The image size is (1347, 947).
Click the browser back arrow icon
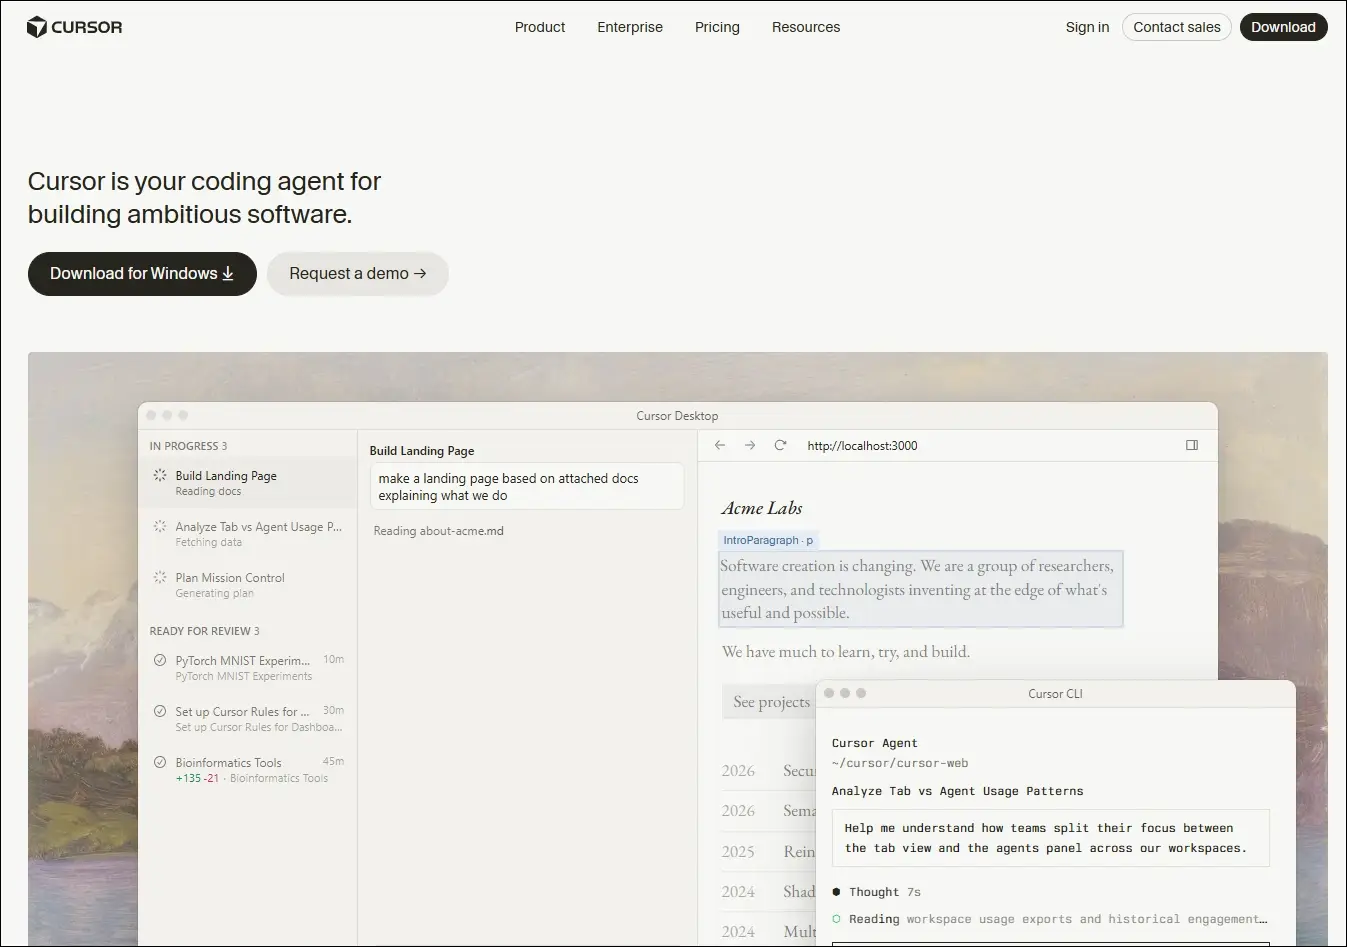point(720,445)
